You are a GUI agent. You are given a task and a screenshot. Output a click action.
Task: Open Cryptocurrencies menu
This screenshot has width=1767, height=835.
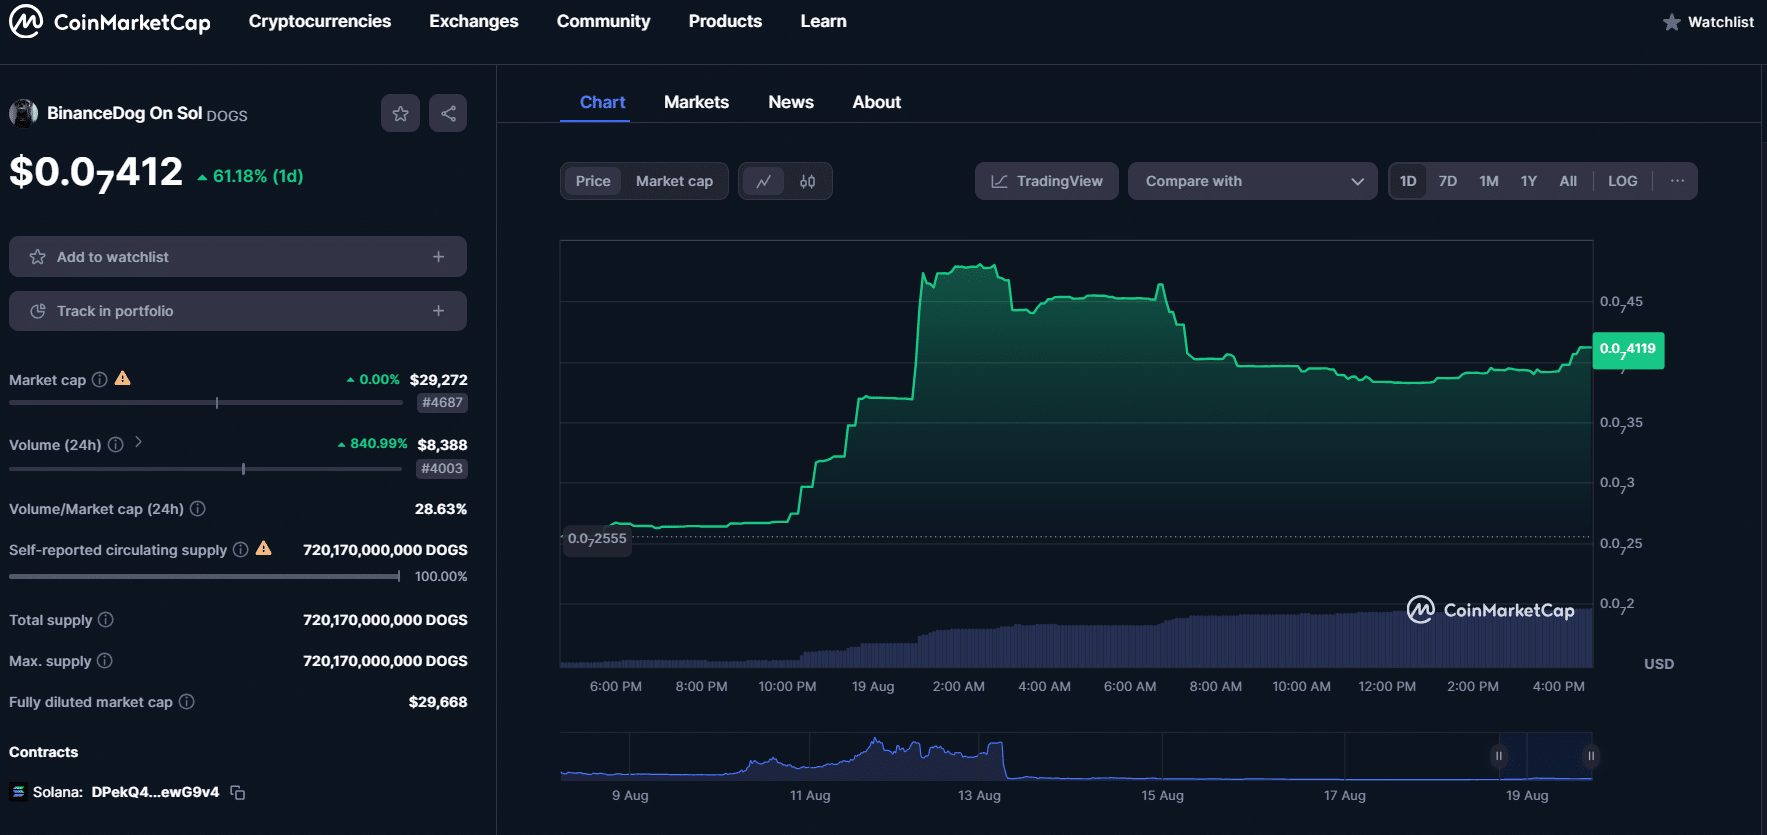point(320,21)
